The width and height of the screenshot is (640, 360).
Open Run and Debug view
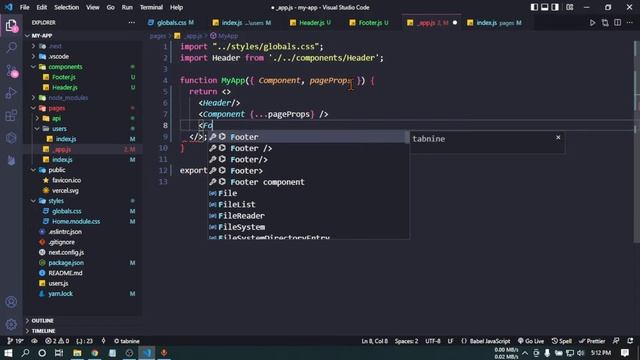pos(11,93)
